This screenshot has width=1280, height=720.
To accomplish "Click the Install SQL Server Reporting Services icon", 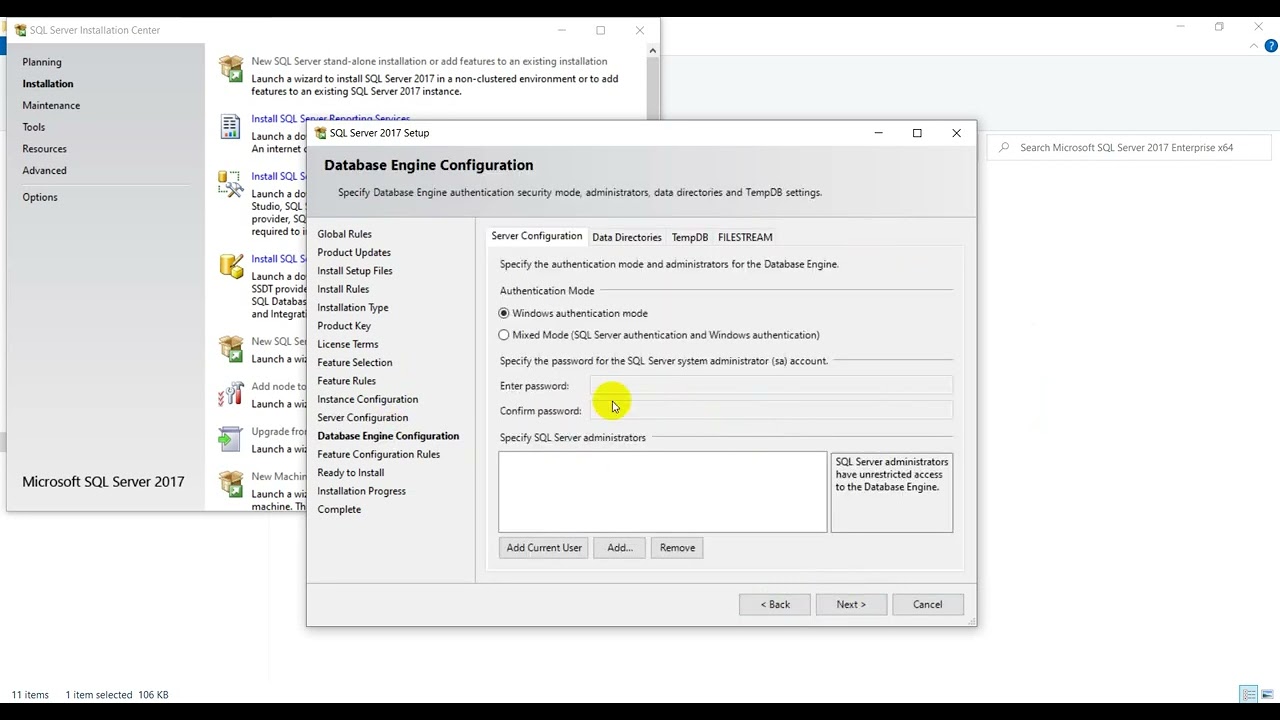I will pyautogui.click(x=231, y=126).
